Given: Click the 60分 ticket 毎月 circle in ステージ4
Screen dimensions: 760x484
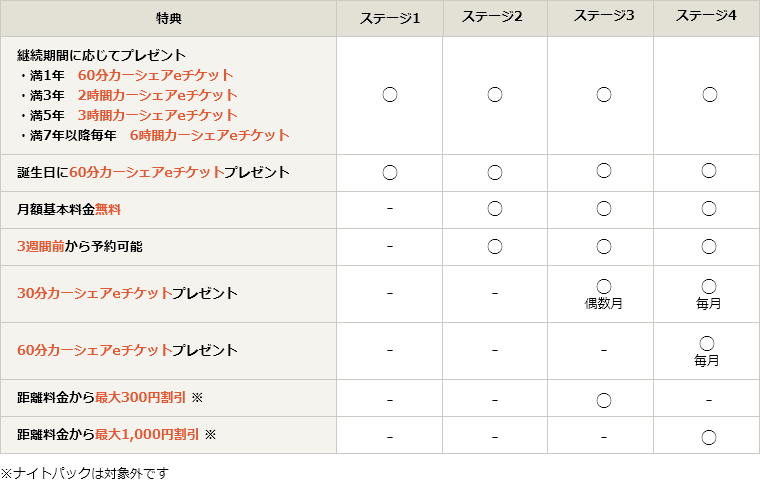Looking at the screenshot, I should 707,344.
